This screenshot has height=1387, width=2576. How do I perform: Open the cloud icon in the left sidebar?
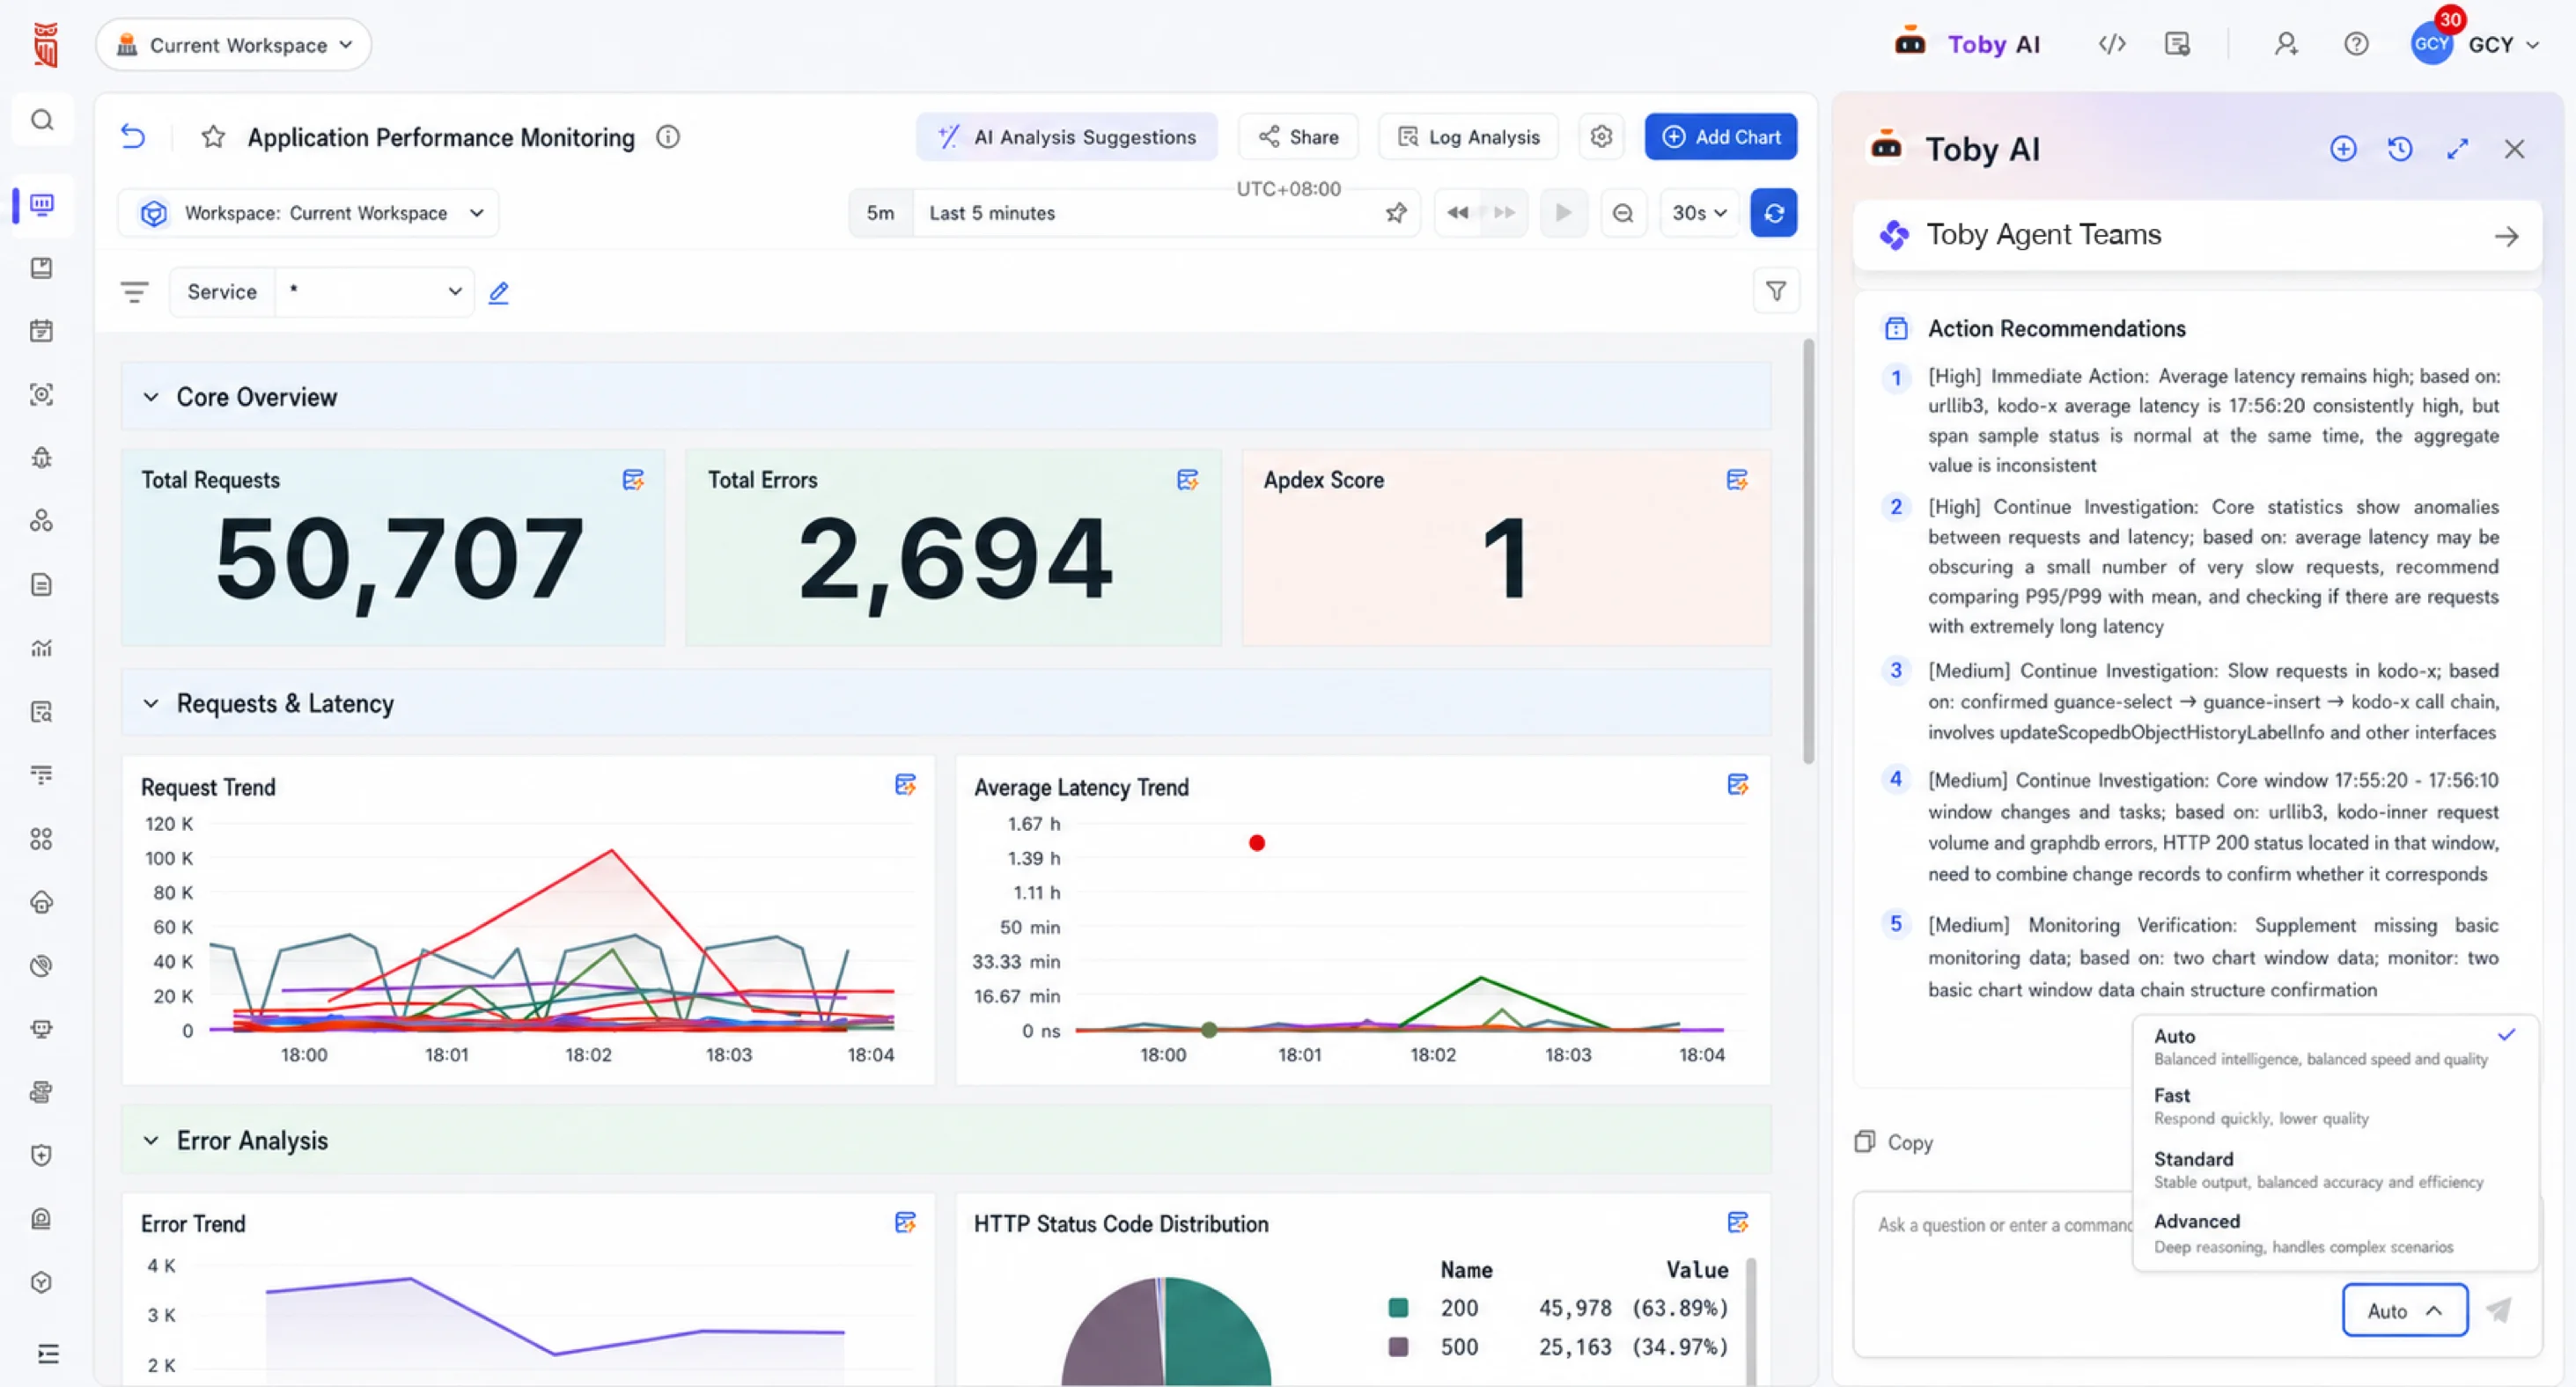pos(42,902)
